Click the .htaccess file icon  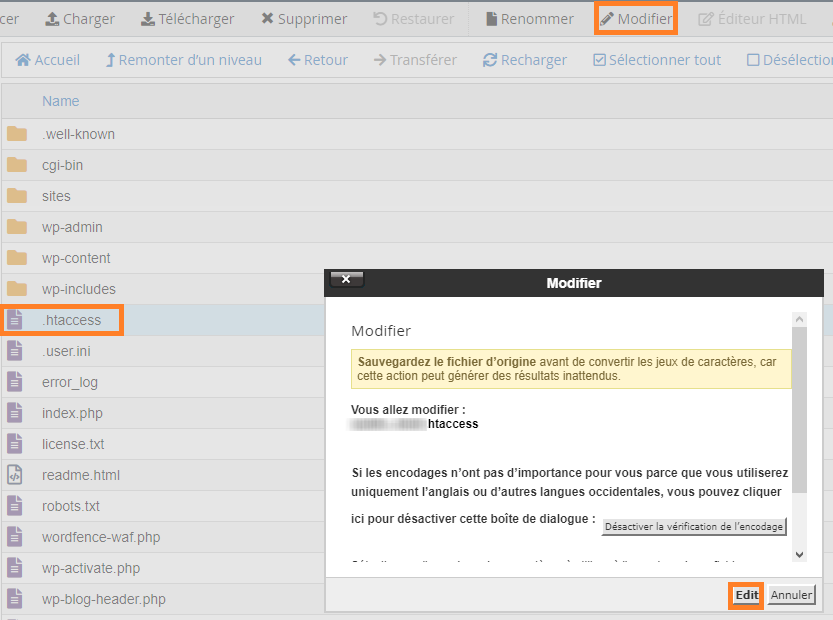coord(15,320)
